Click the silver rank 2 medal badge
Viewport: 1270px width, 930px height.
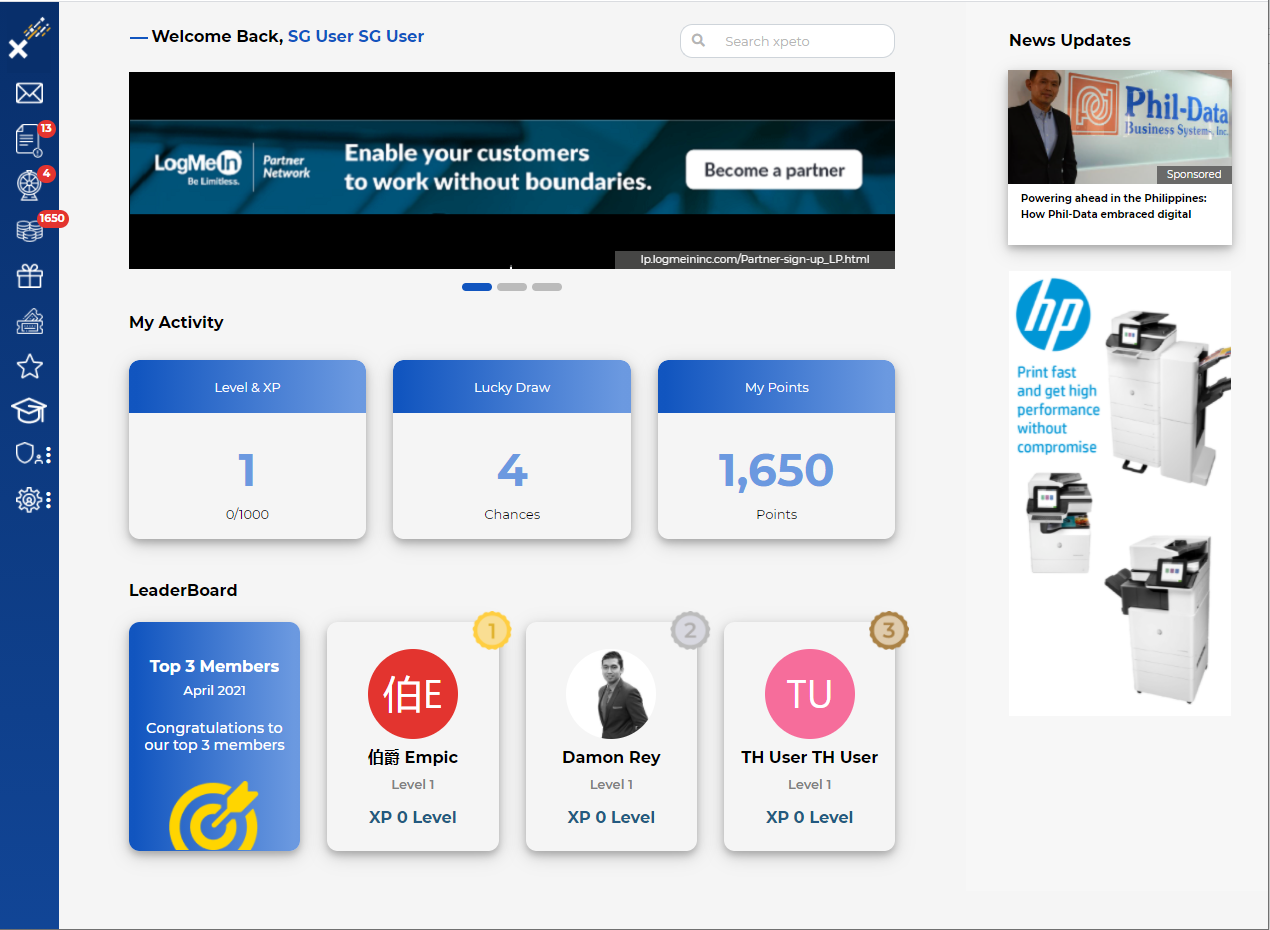690,631
